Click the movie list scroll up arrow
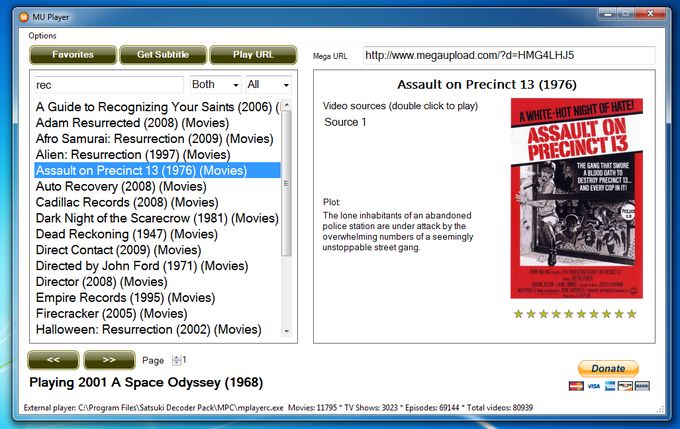Screen dimensions: 680x429 [x=286, y=105]
